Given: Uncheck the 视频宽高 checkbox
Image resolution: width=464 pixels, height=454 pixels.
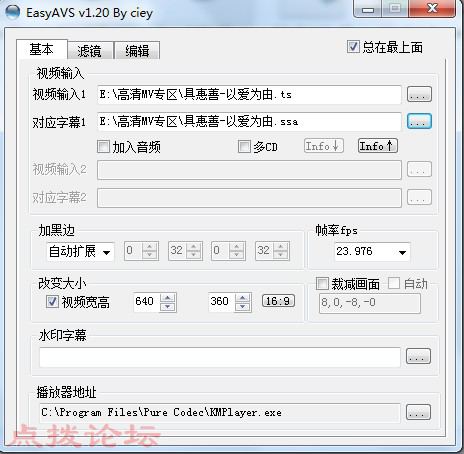Looking at the screenshot, I should point(52,302).
